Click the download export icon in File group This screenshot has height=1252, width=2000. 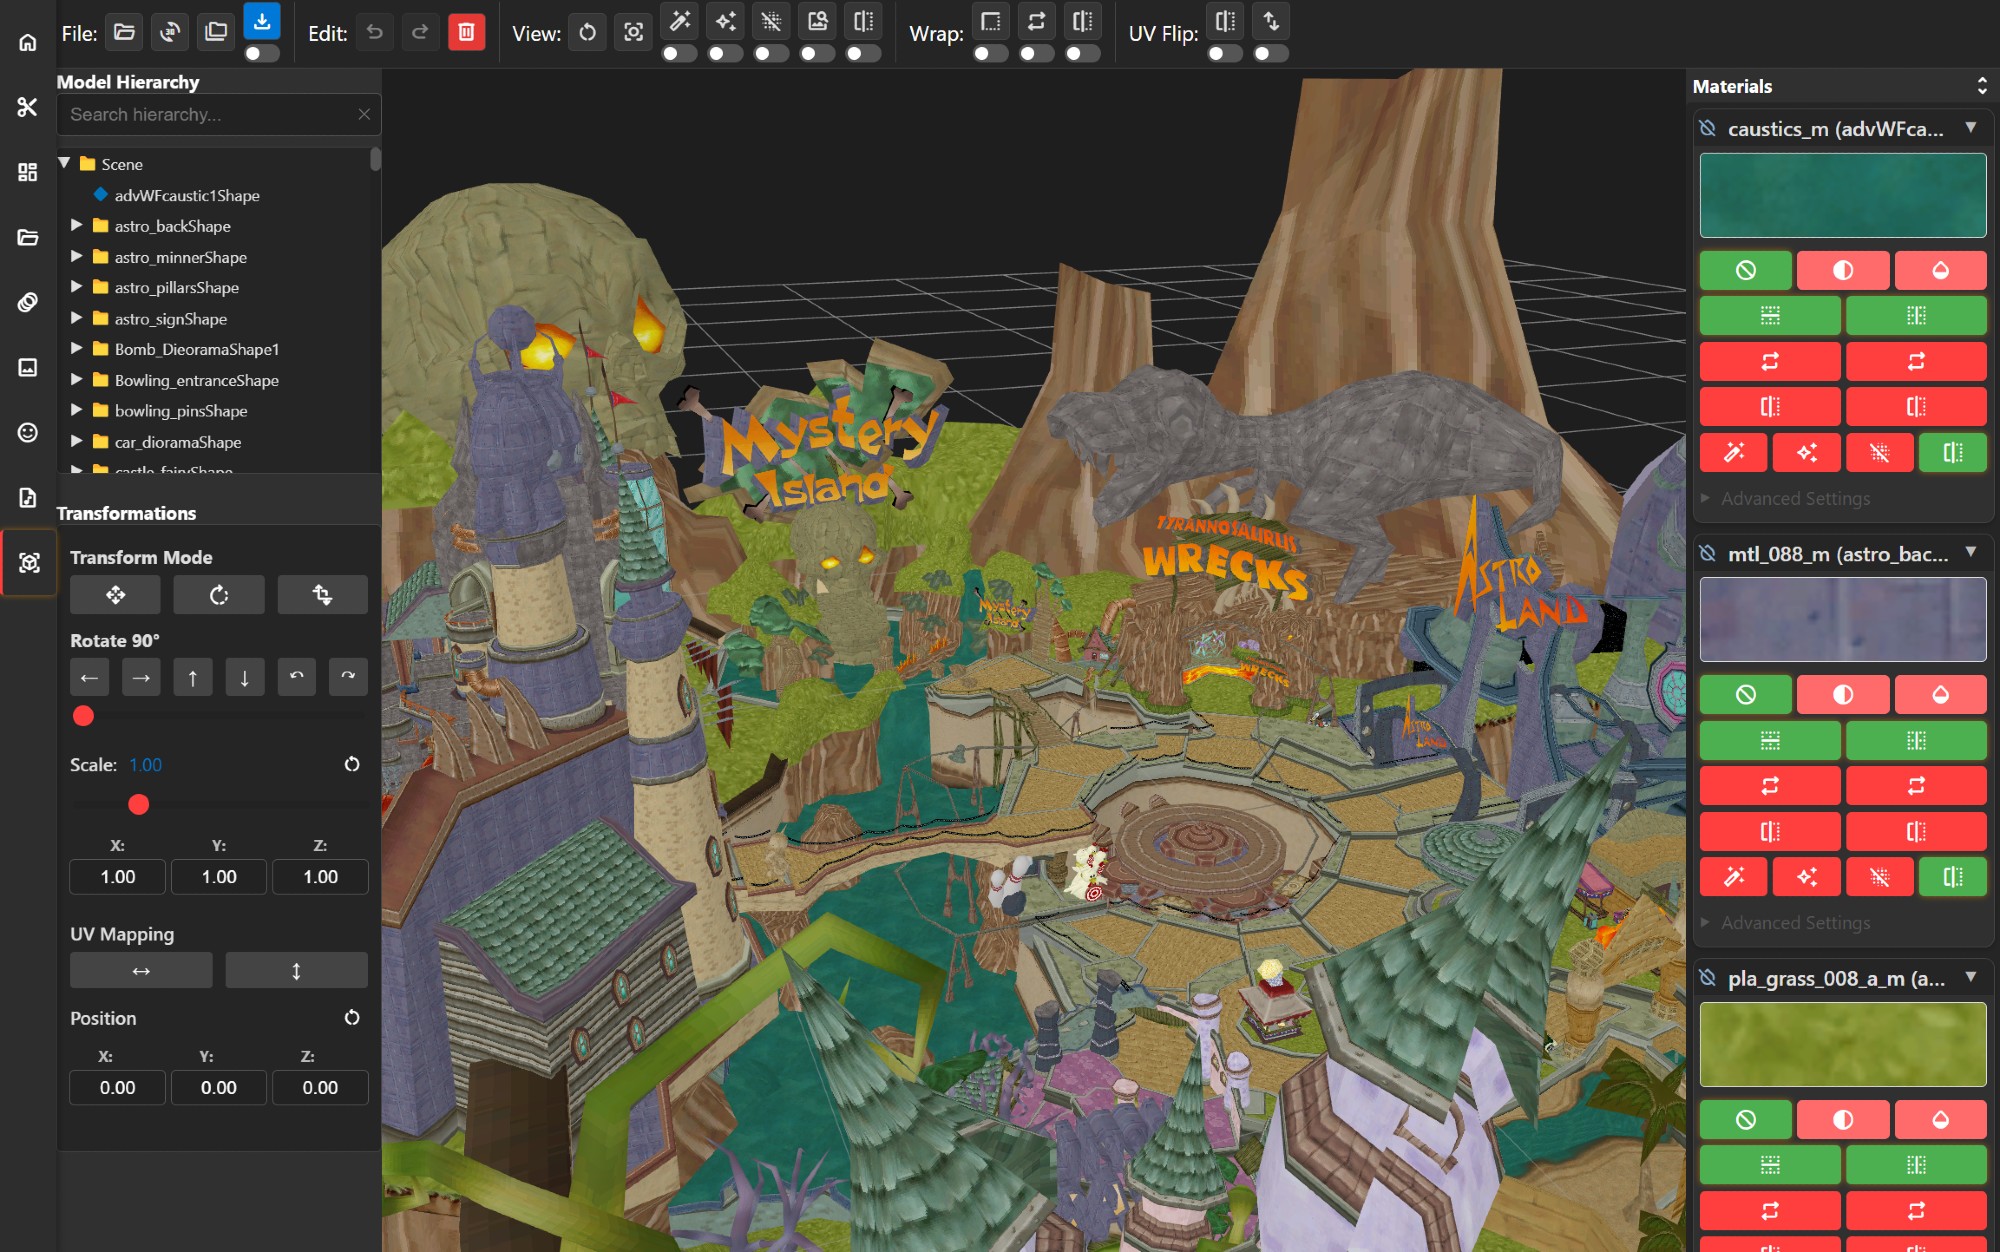[262, 21]
